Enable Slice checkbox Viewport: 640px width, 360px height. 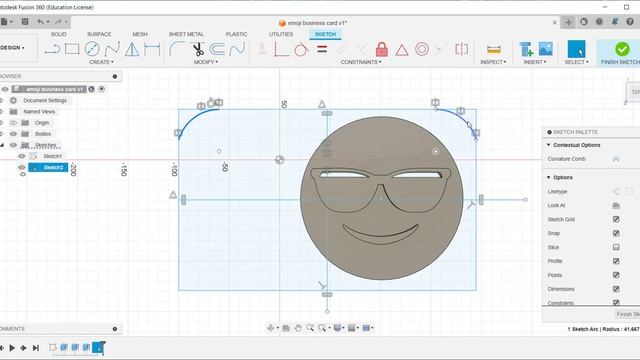point(616,247)
